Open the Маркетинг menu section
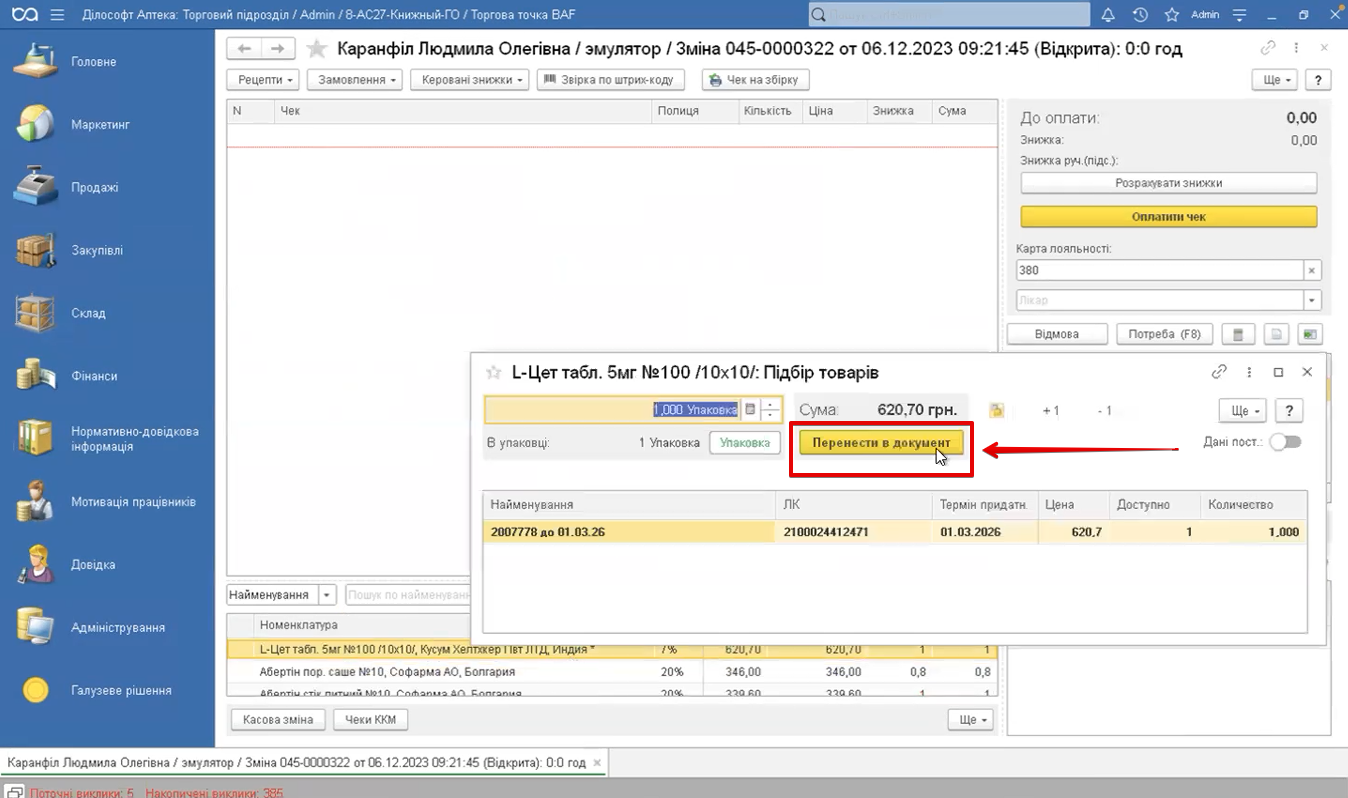This screenshot has height=798, width=1348. point(100,125)
